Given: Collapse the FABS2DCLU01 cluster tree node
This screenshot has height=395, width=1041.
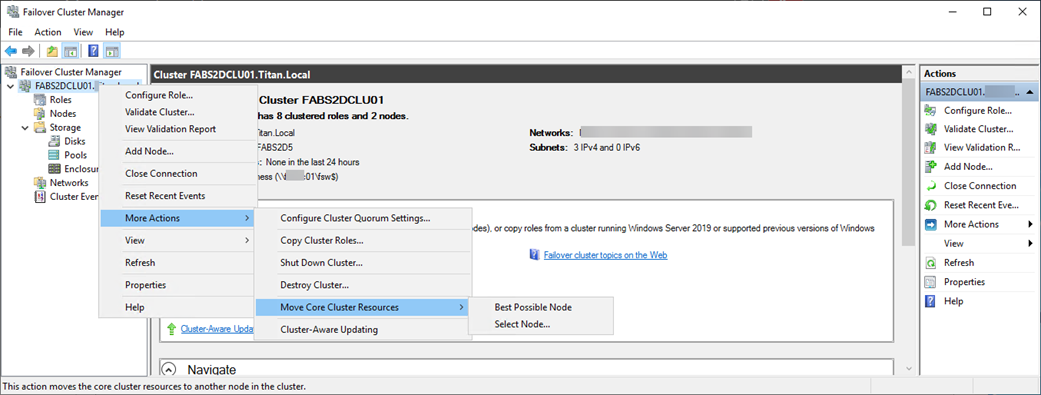Looking at the screenshot, I should tap(10, 86).
